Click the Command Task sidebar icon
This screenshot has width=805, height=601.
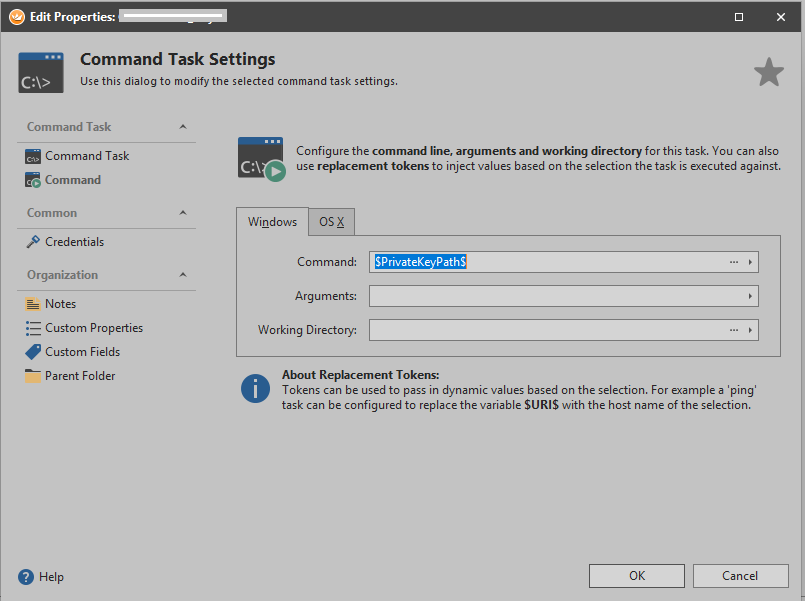33,156
